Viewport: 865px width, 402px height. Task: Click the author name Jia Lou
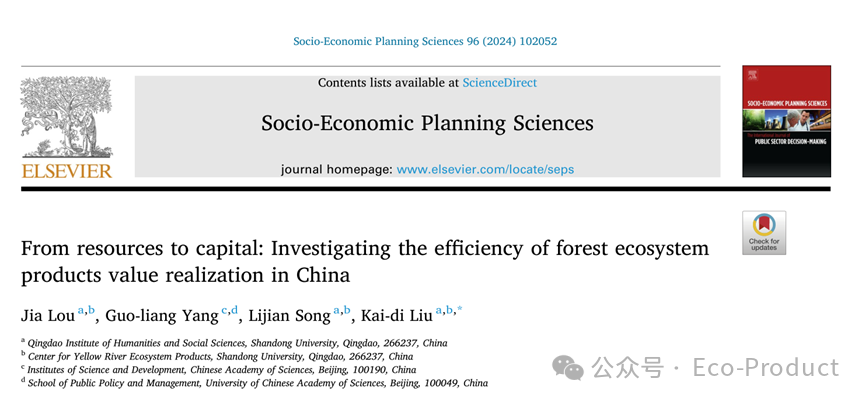click(47, 315)
